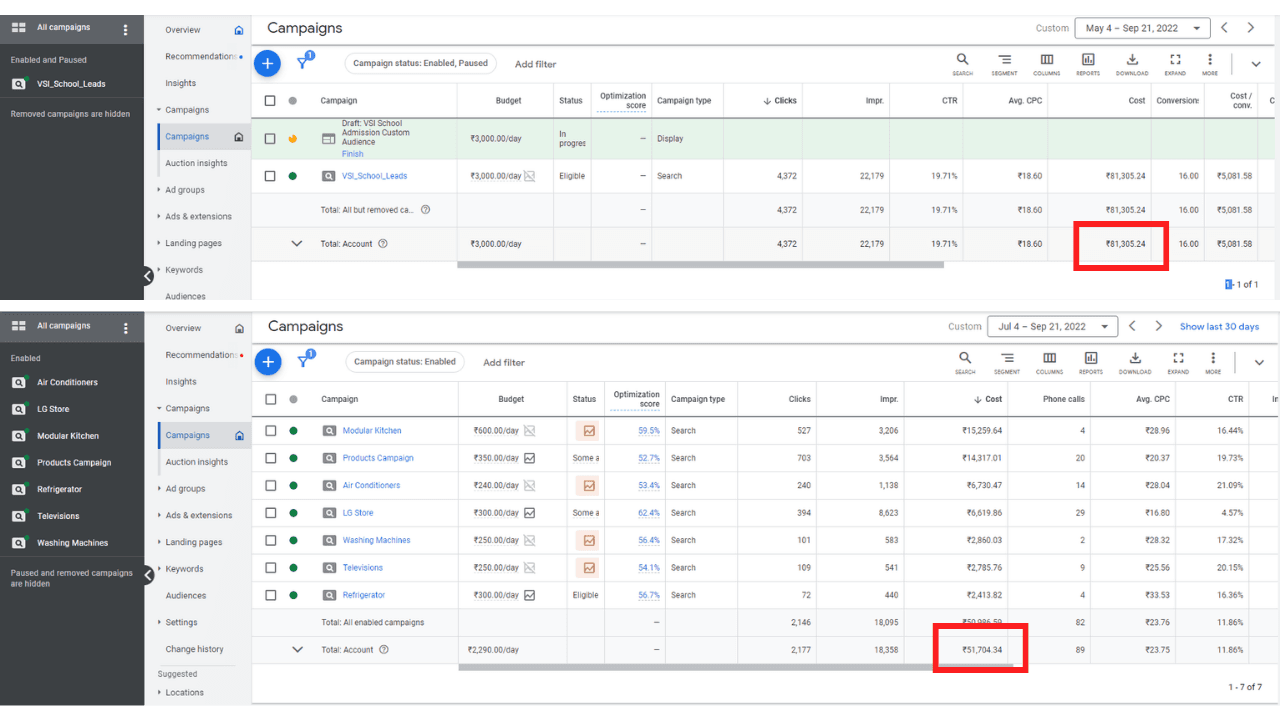1280x720 pixels.
Task: Expand Total: Account row showing ₹3,000.00/day
Action: [296, 243]
